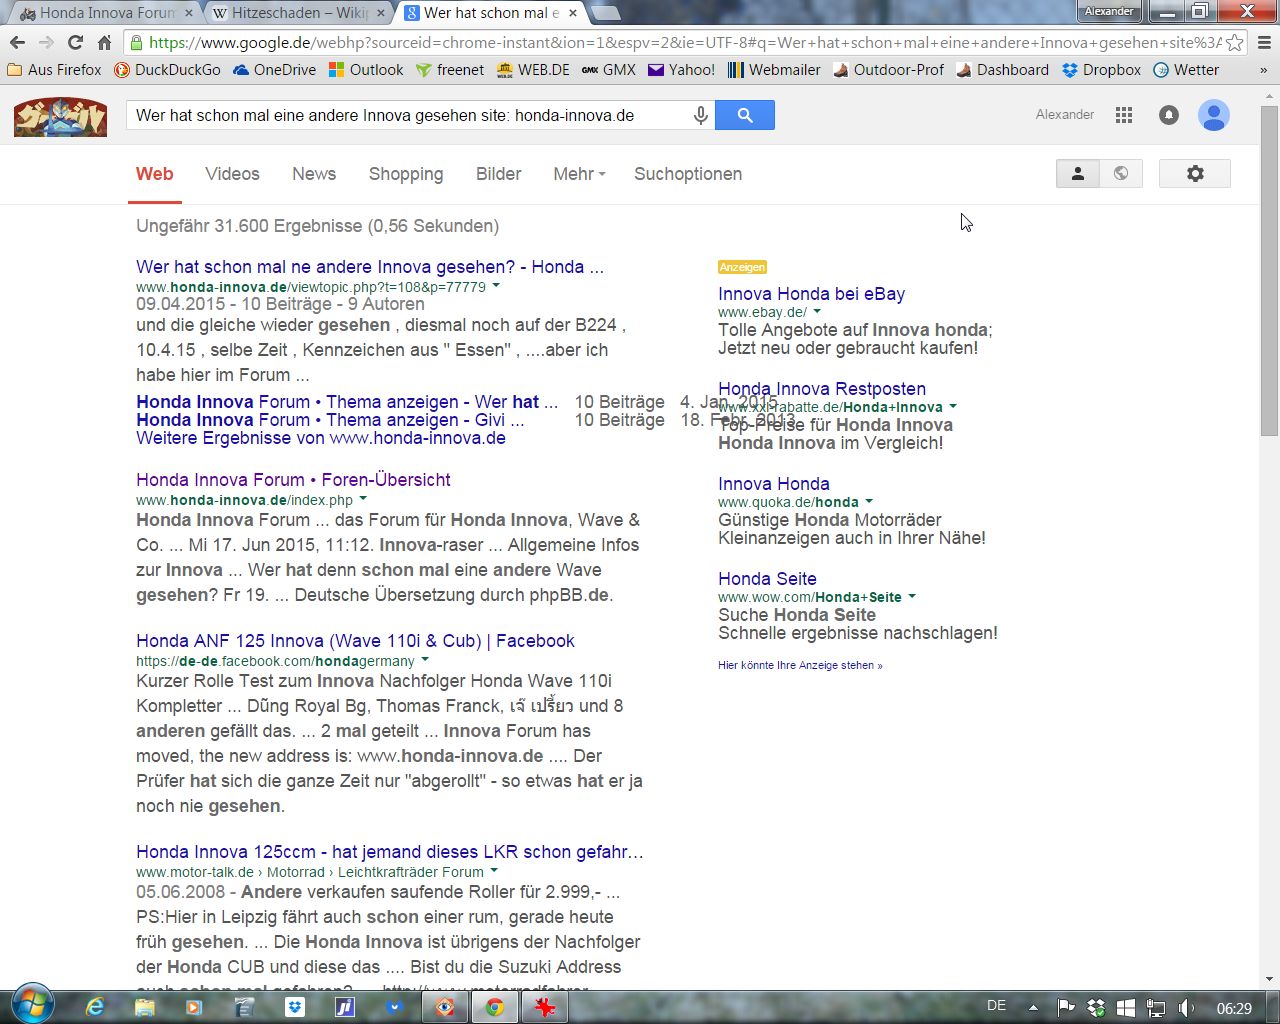The height and width of the screenshot is (1024, 1280).
Task: Open Honda ANF 125 Innova Facebook result
Action: 355,641
